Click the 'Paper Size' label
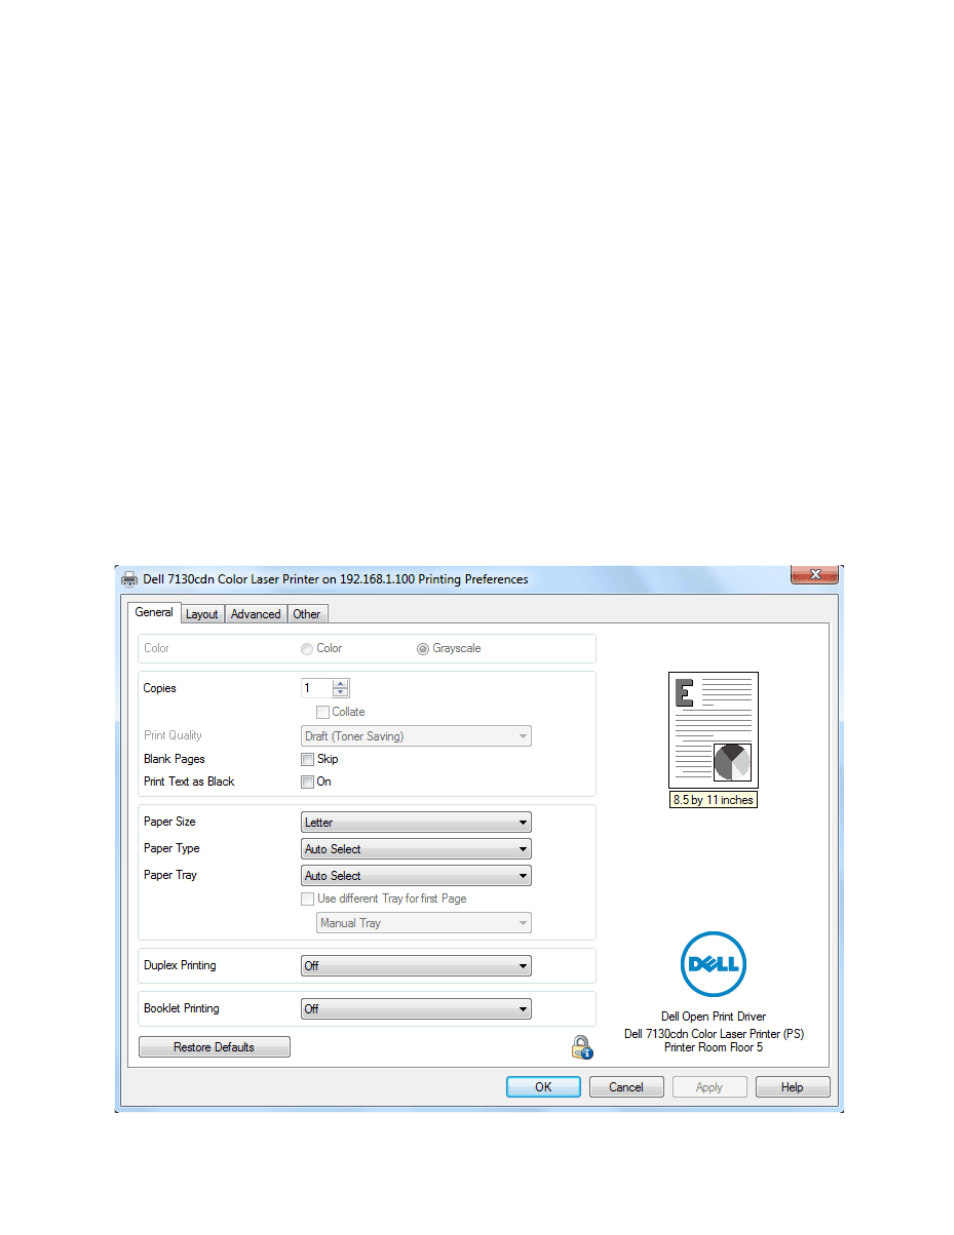 [x=170, y=822]
